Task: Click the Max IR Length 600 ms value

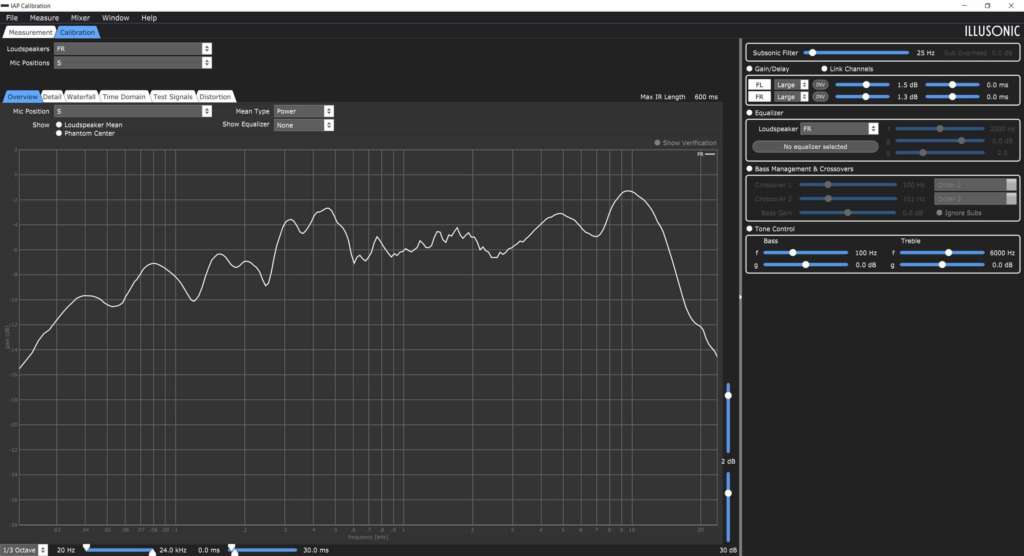Action: click(x=705, y=97)
